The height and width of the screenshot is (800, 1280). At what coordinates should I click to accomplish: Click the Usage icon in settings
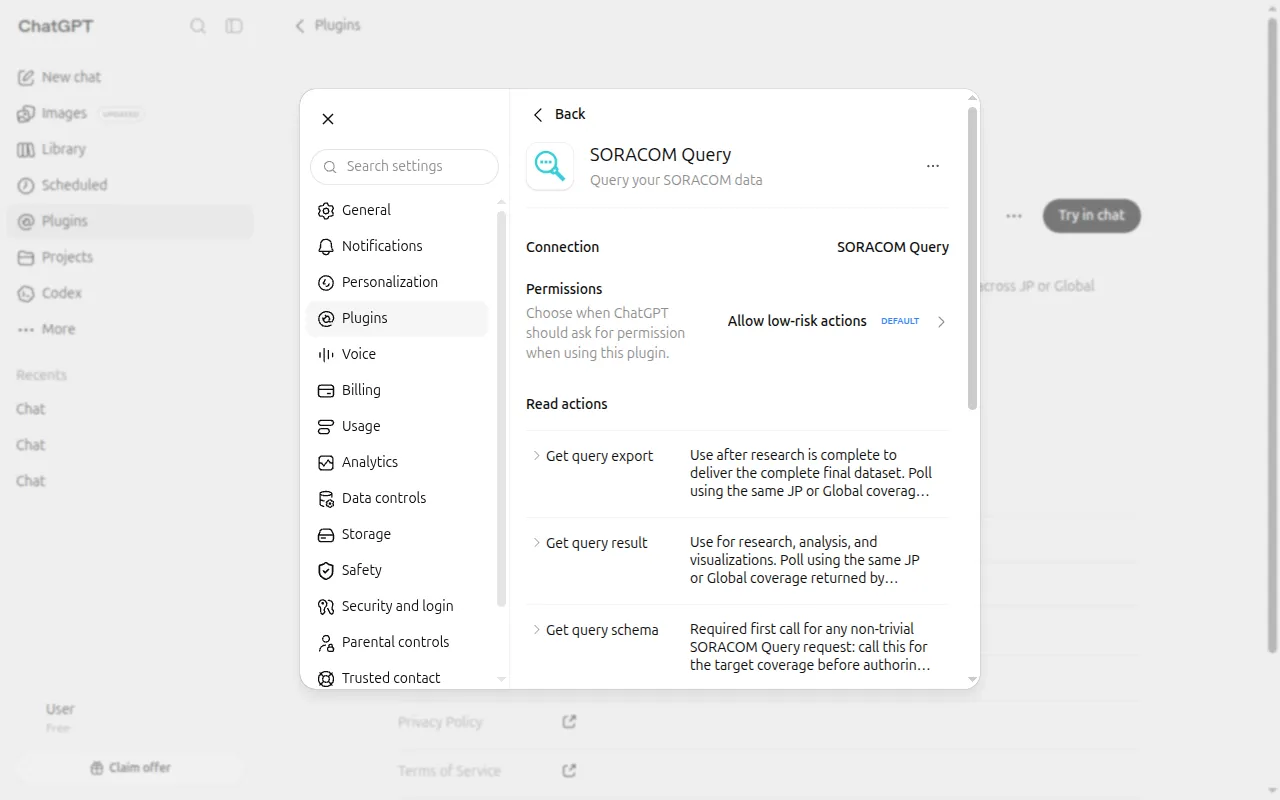click(x=326, y=426)
